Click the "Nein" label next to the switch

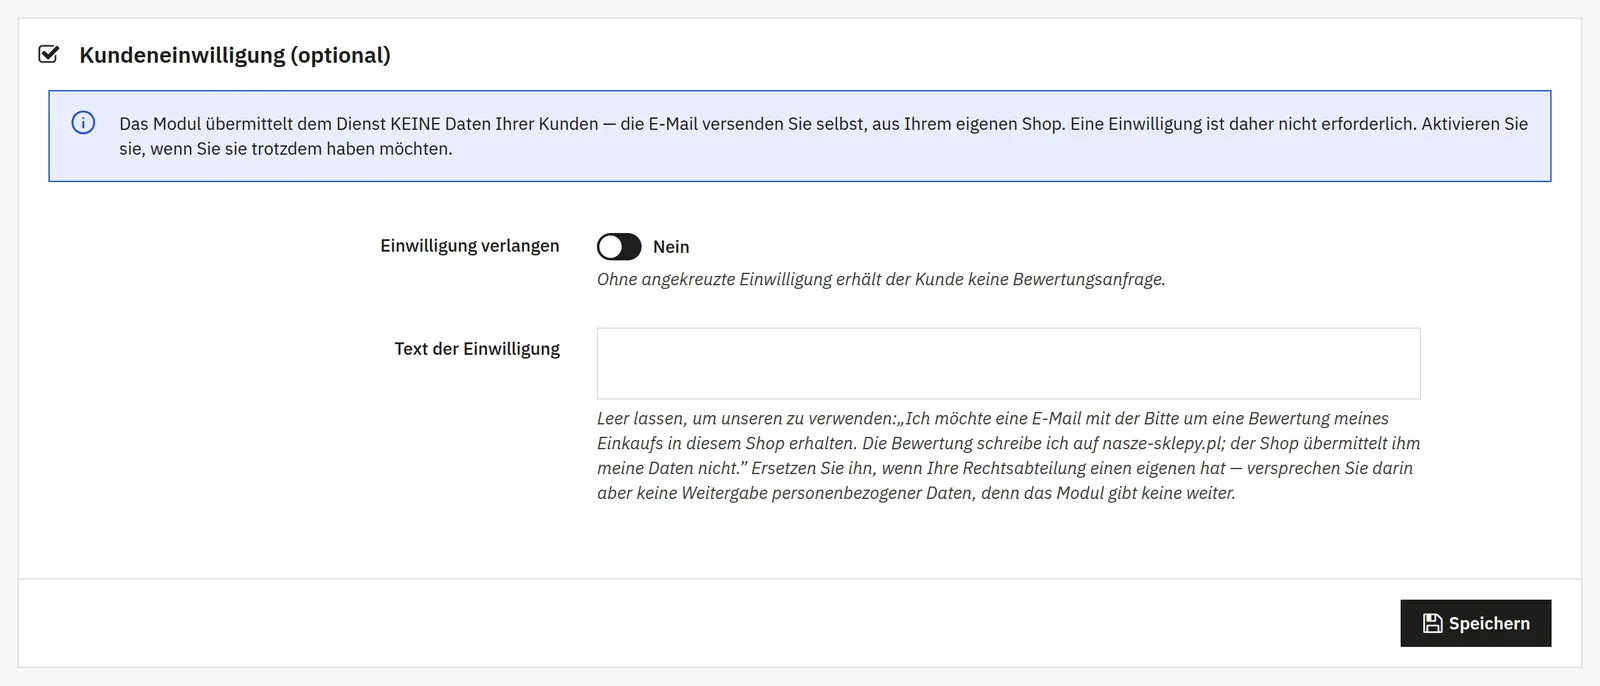pos(671,247)
